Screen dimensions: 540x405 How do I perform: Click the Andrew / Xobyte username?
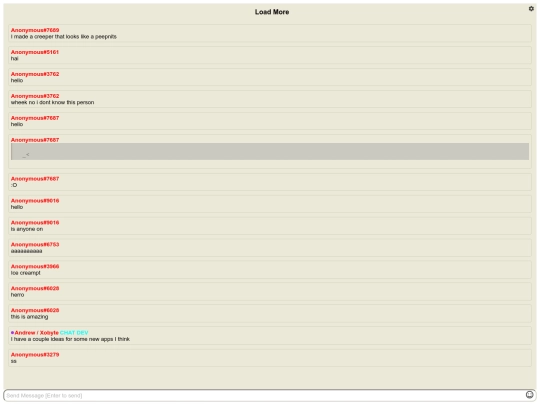(37, 333)
